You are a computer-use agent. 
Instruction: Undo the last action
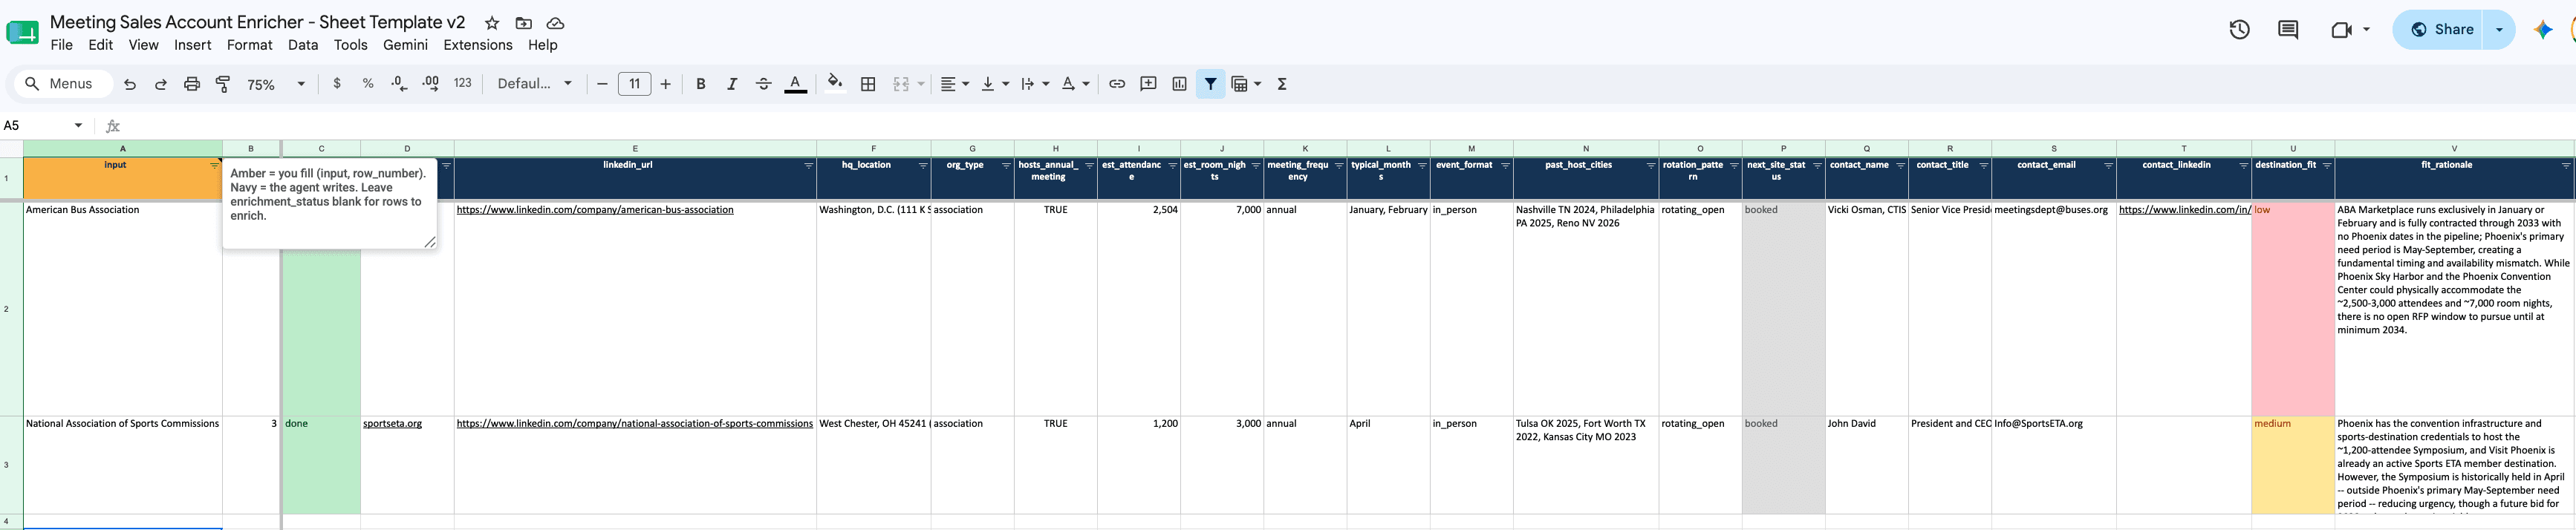[130, 84]
